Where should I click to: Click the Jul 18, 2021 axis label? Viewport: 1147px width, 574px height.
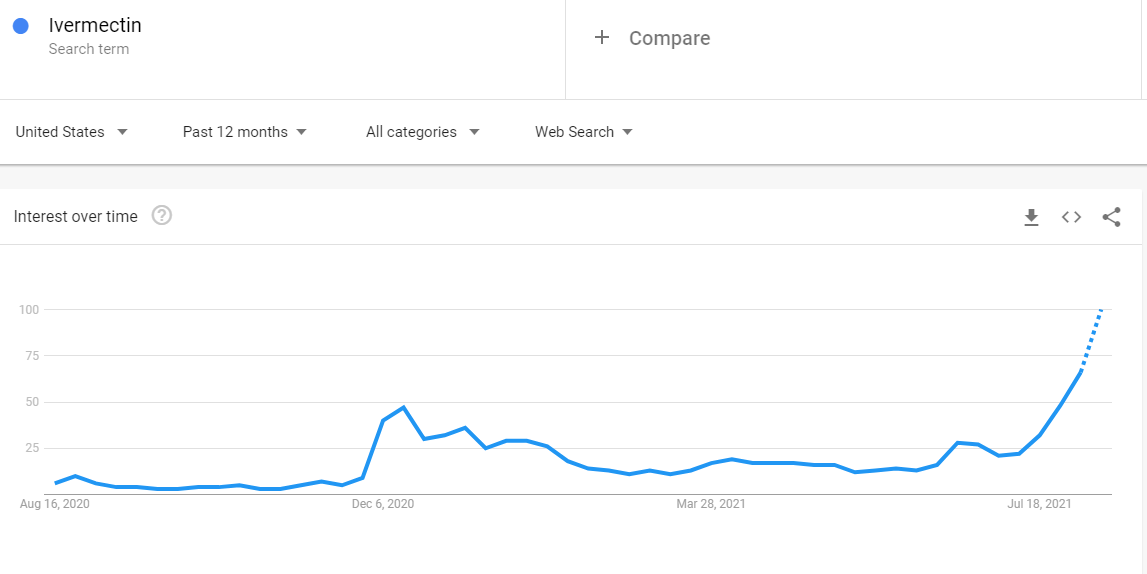1039,504
